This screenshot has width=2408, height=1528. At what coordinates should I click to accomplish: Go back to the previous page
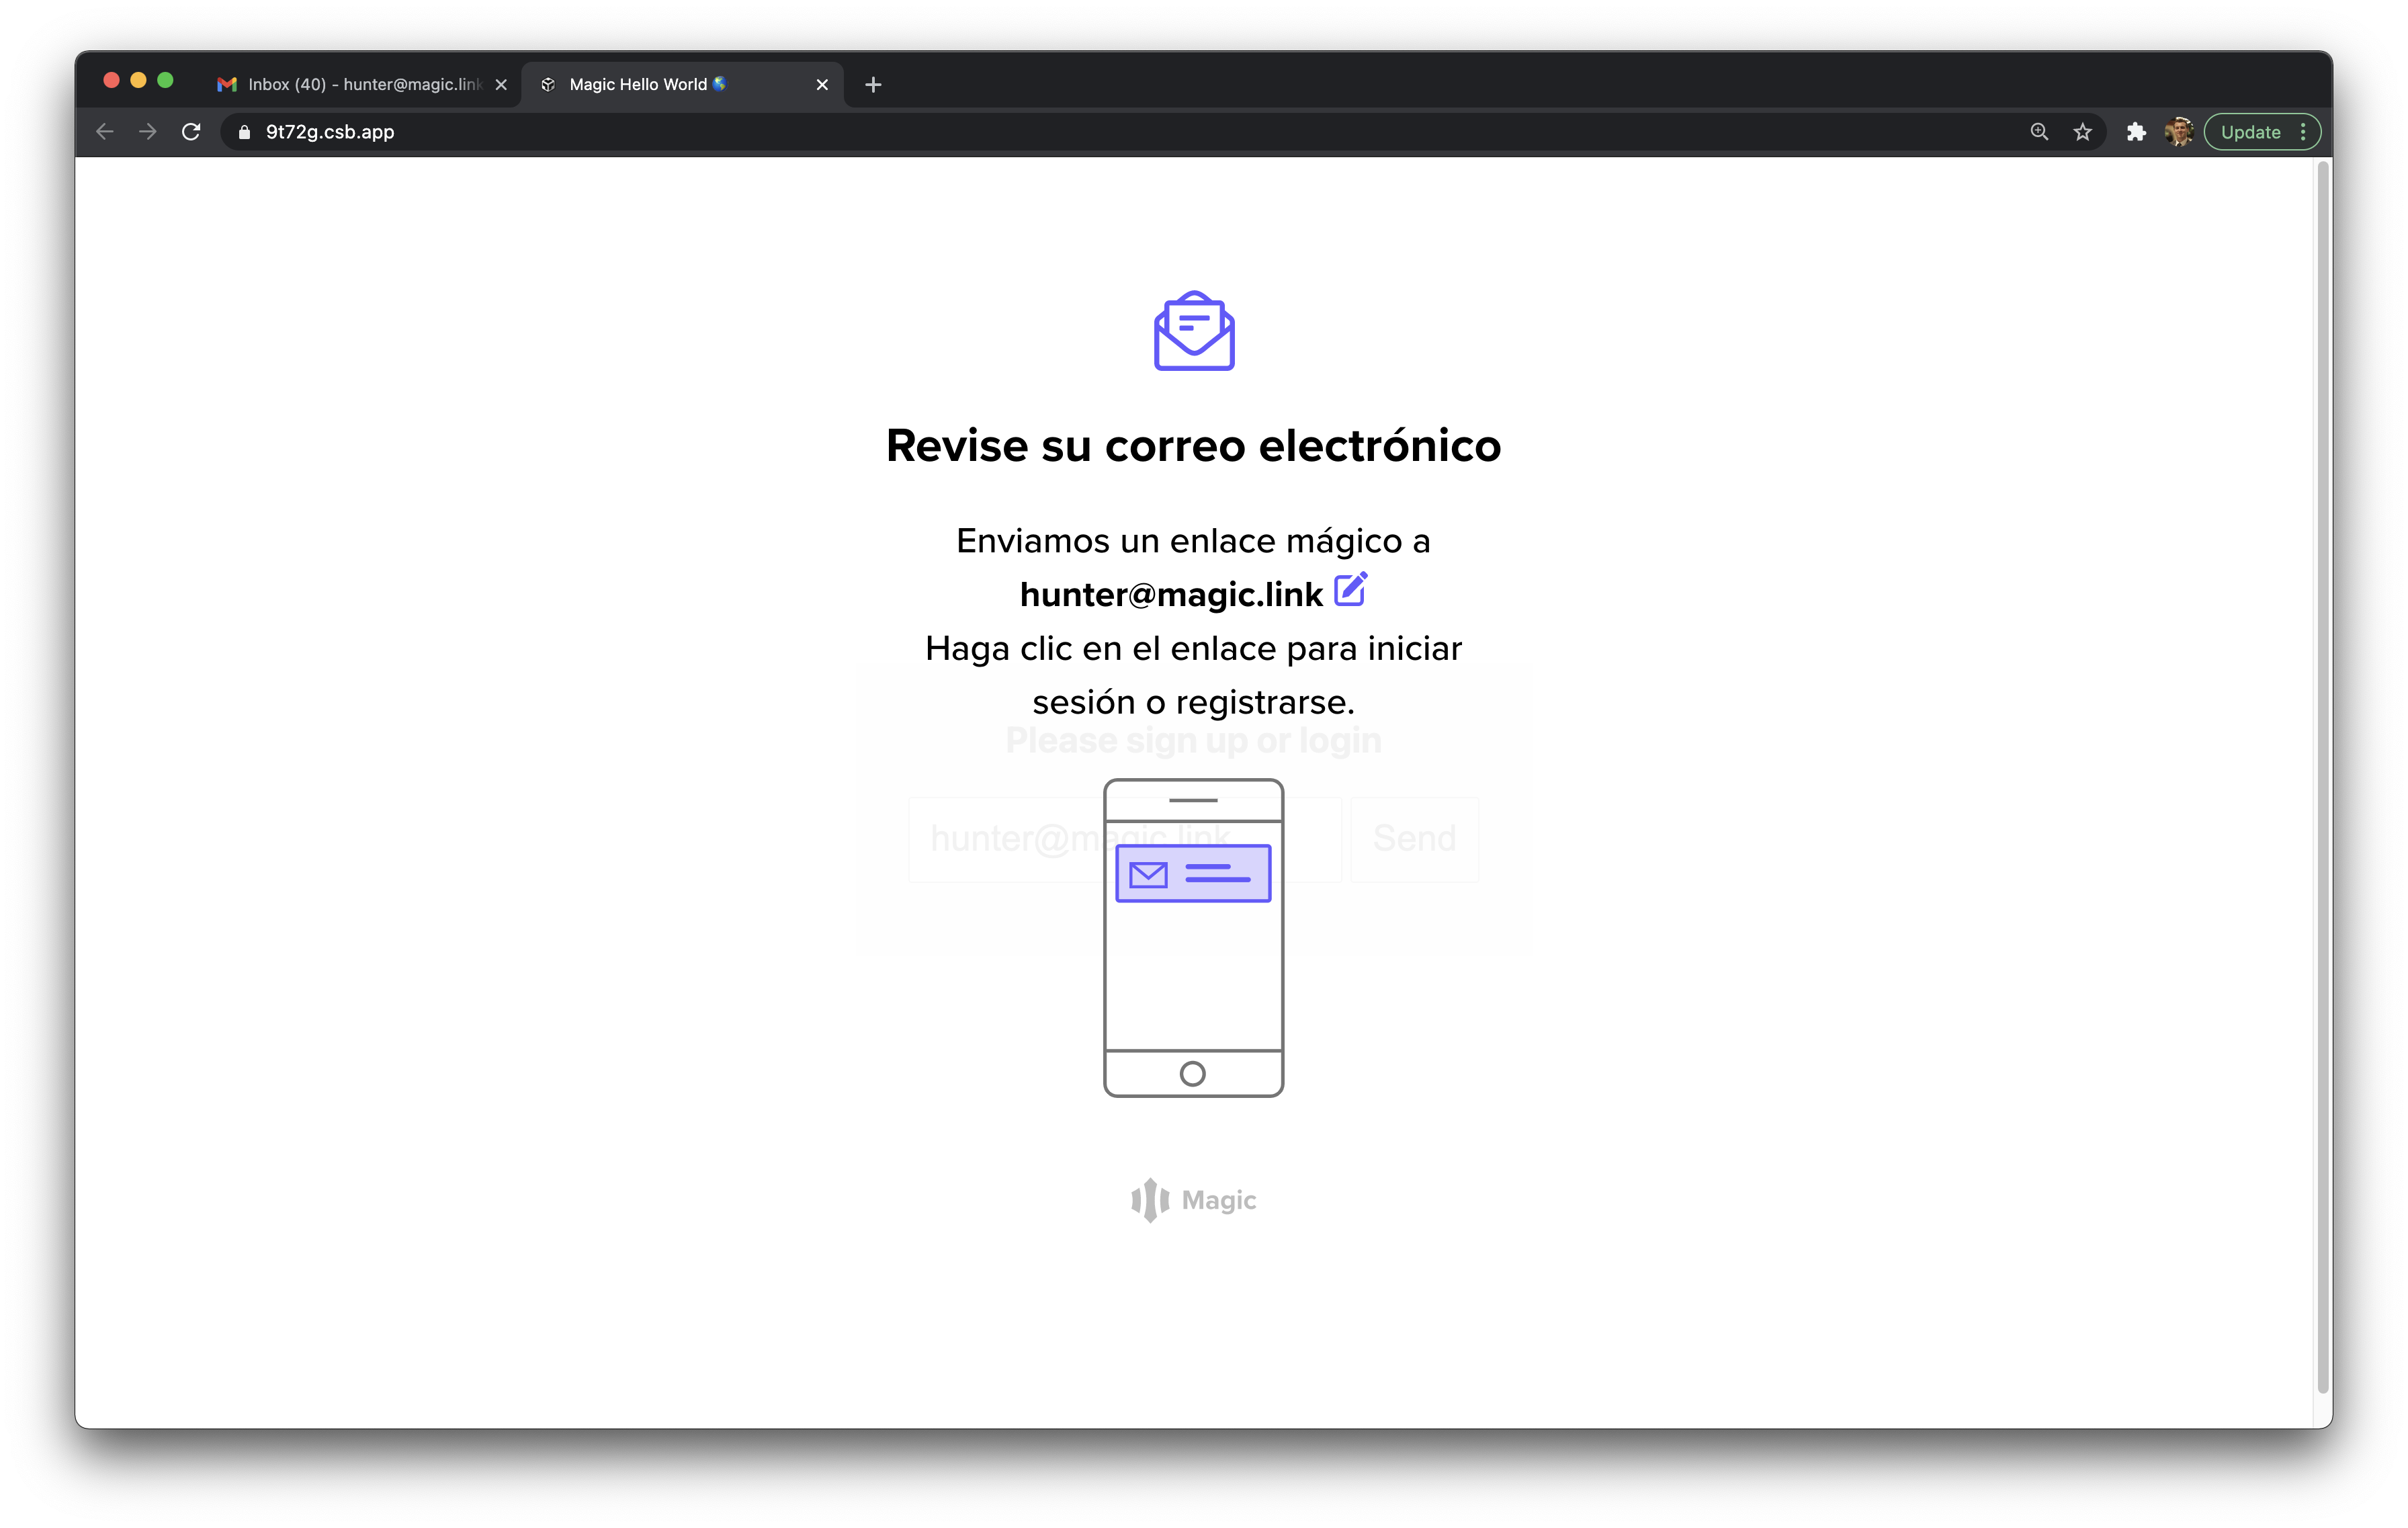tap(105, 132)
